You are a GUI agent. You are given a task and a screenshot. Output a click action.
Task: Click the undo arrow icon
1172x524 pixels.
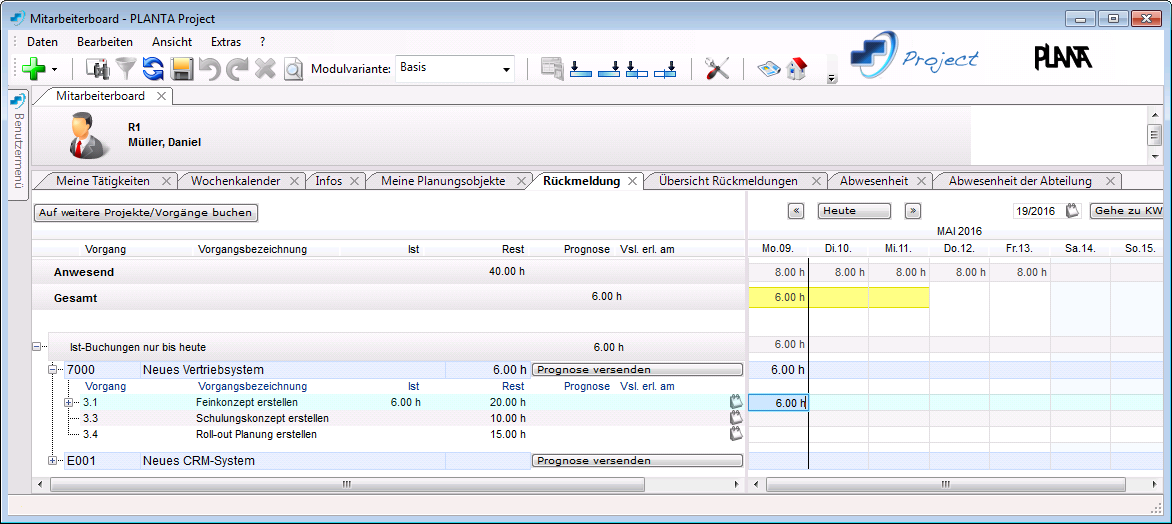(210, 69)
